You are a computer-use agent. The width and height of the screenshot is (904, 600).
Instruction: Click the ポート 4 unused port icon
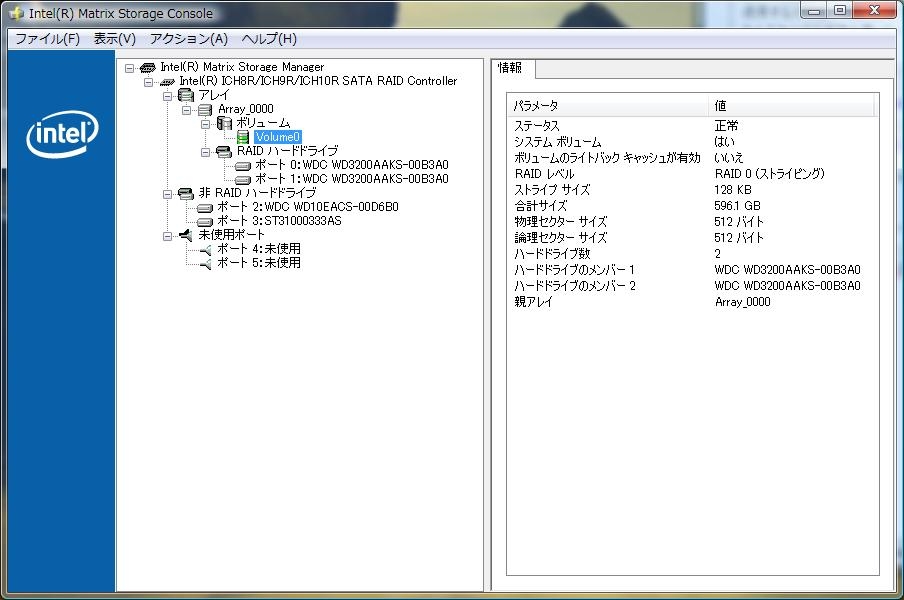pyautogui.click(x=205, y=250)
